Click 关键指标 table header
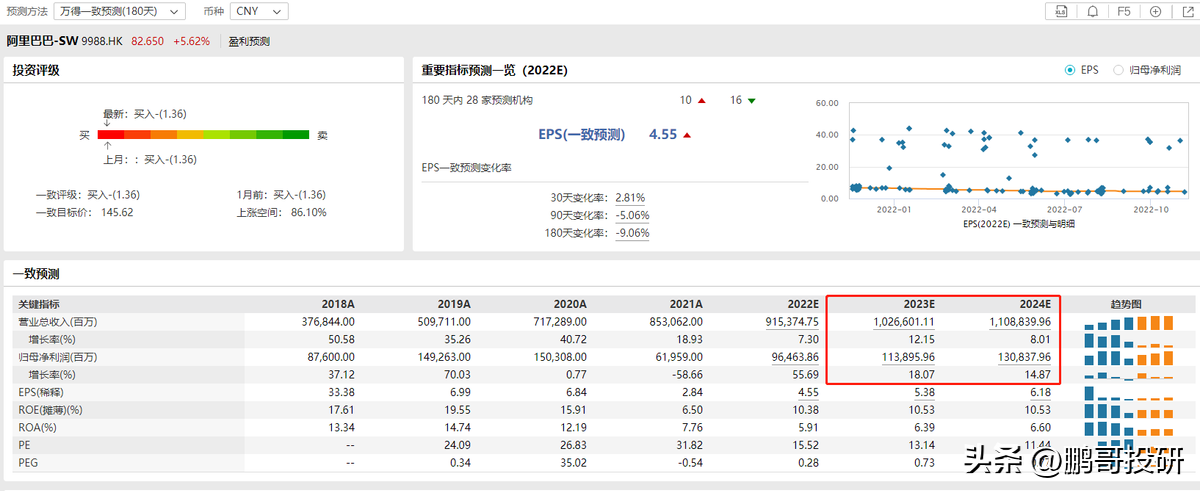The height and width of the screenshot is (491, 1200). coord(39,304)
